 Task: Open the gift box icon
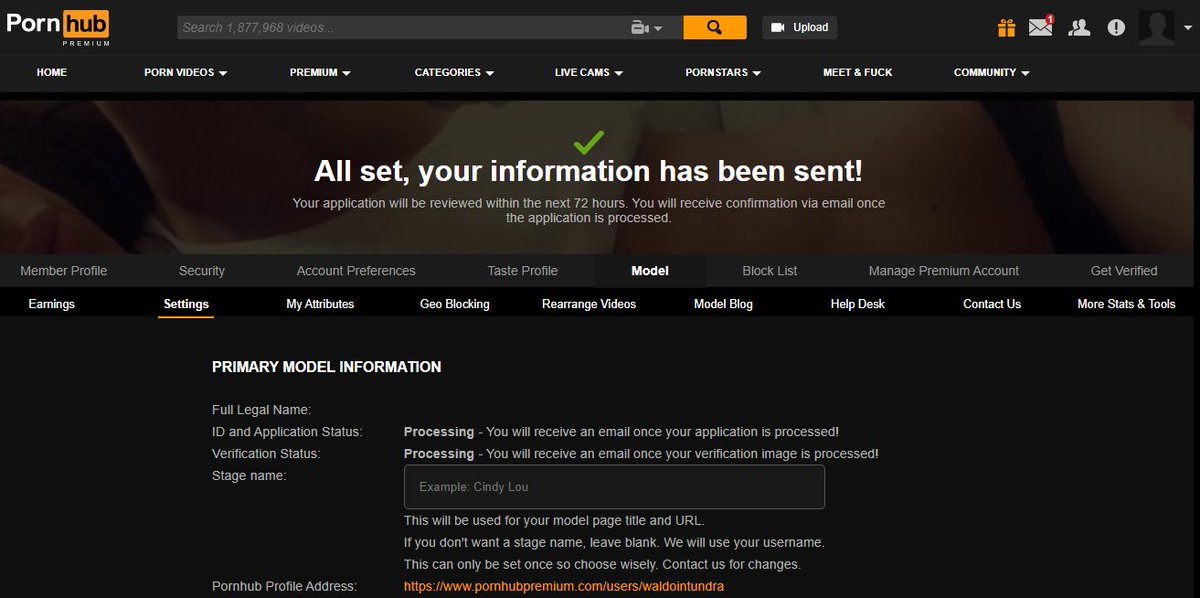click(x=1006, y=27)
